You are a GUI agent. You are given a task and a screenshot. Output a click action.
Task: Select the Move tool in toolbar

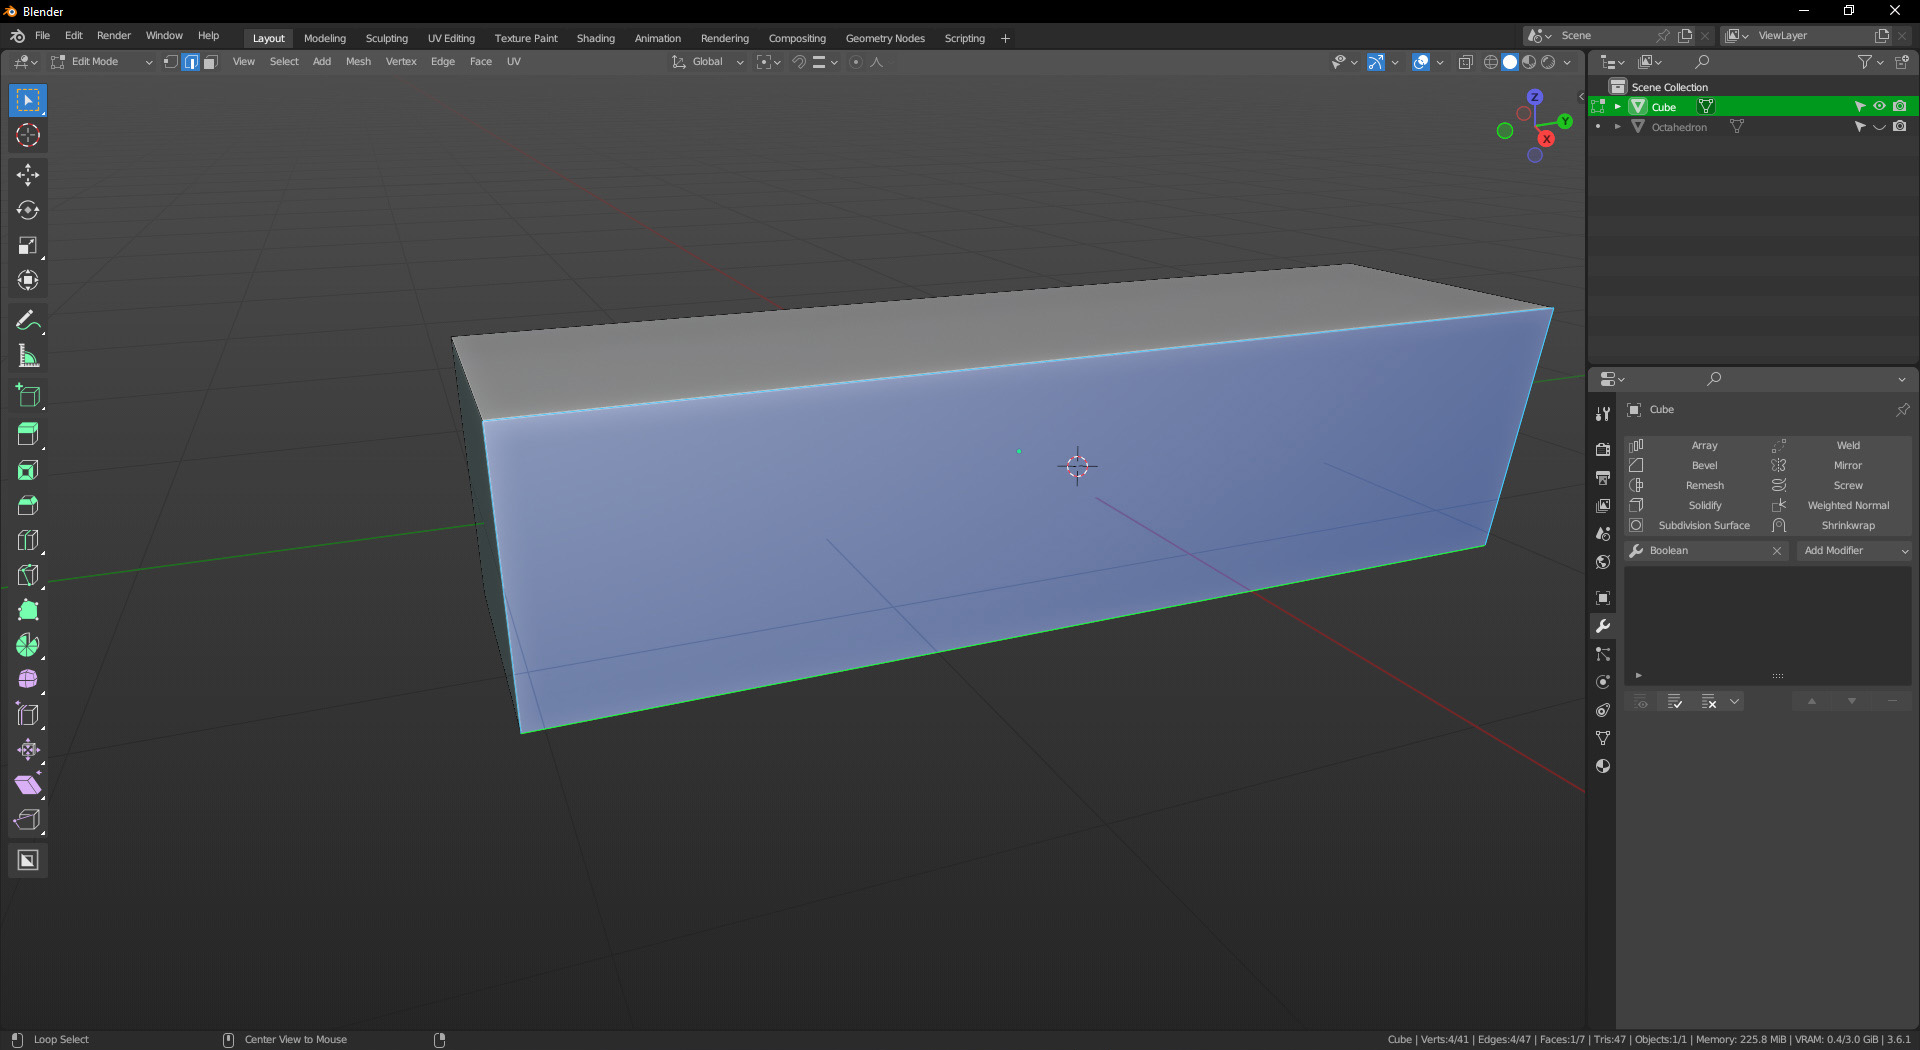tap(28, 175)
